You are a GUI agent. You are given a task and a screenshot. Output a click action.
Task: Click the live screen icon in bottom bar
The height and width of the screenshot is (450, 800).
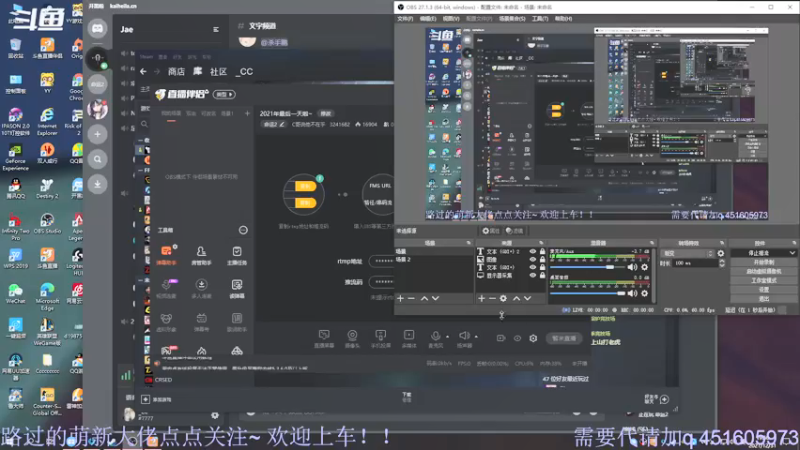(324, 338)
